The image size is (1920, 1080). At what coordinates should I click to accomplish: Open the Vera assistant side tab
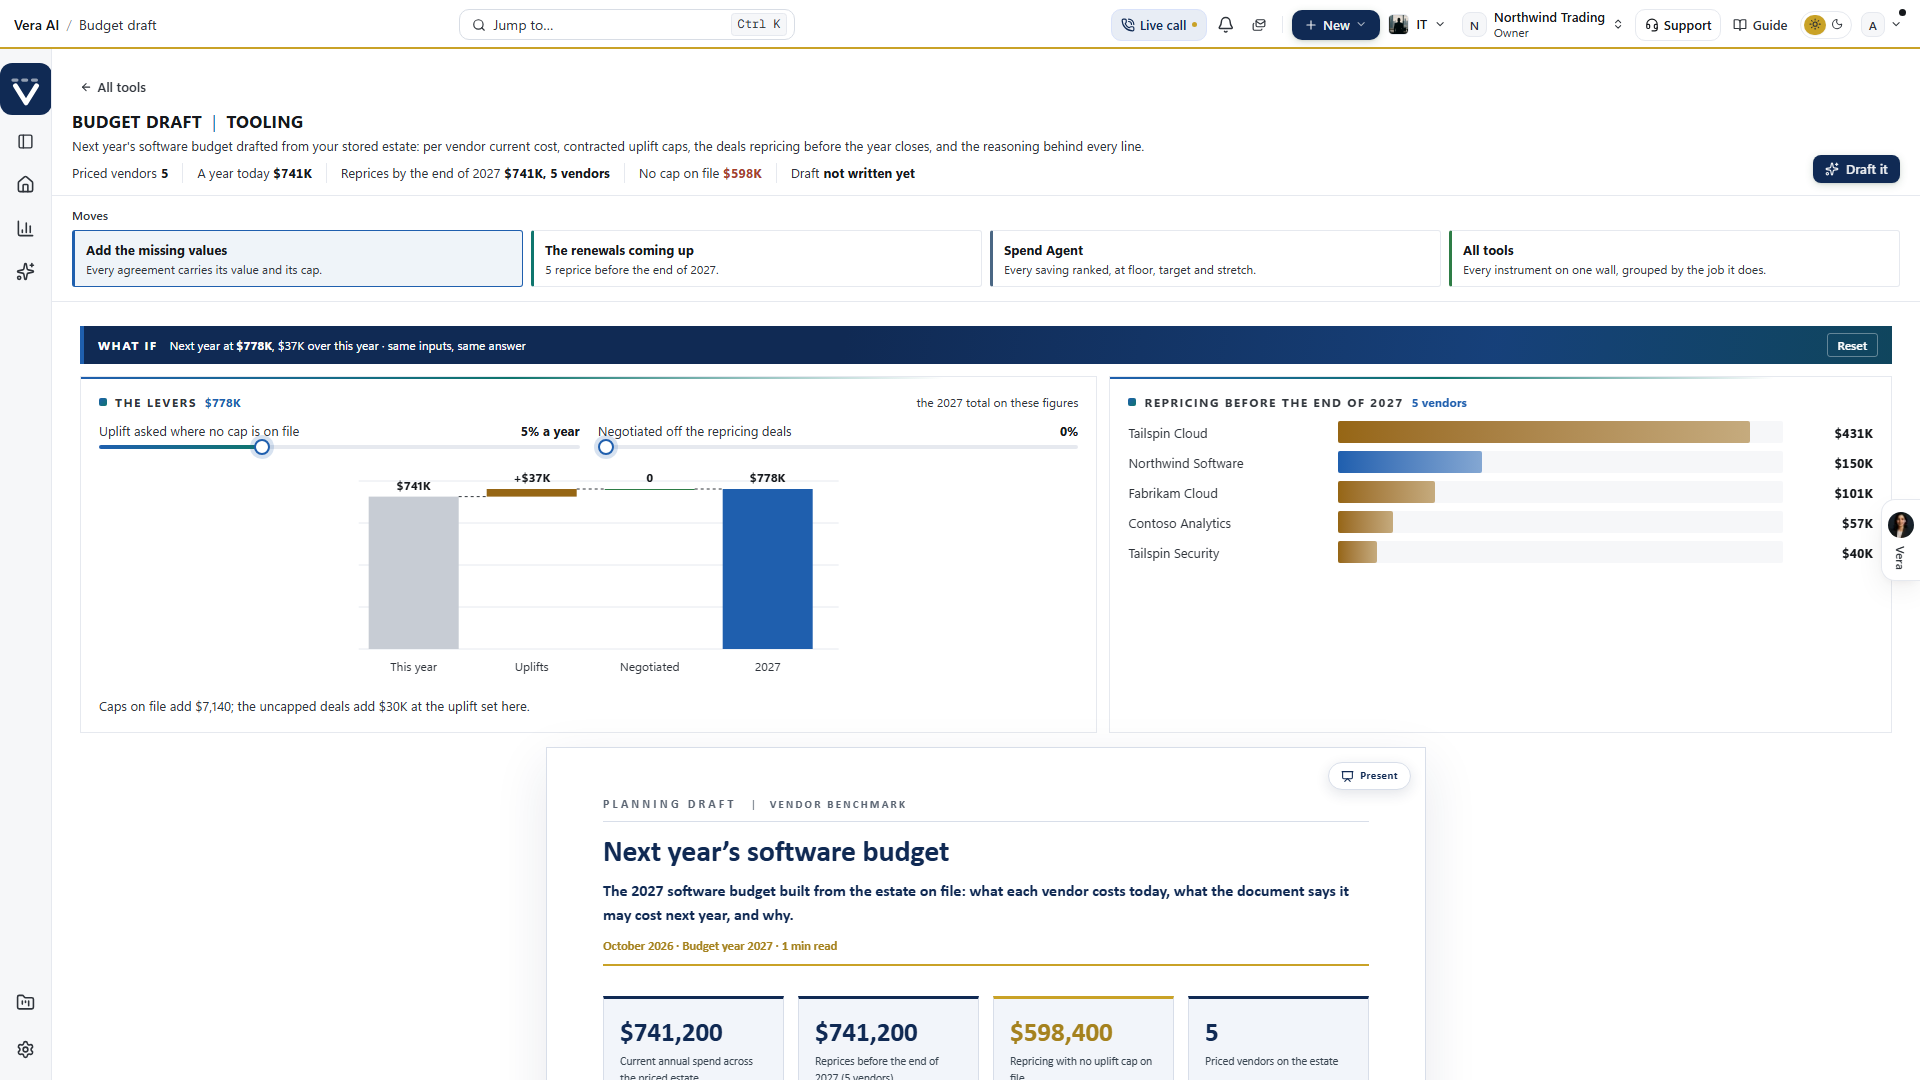[1900, 540]
